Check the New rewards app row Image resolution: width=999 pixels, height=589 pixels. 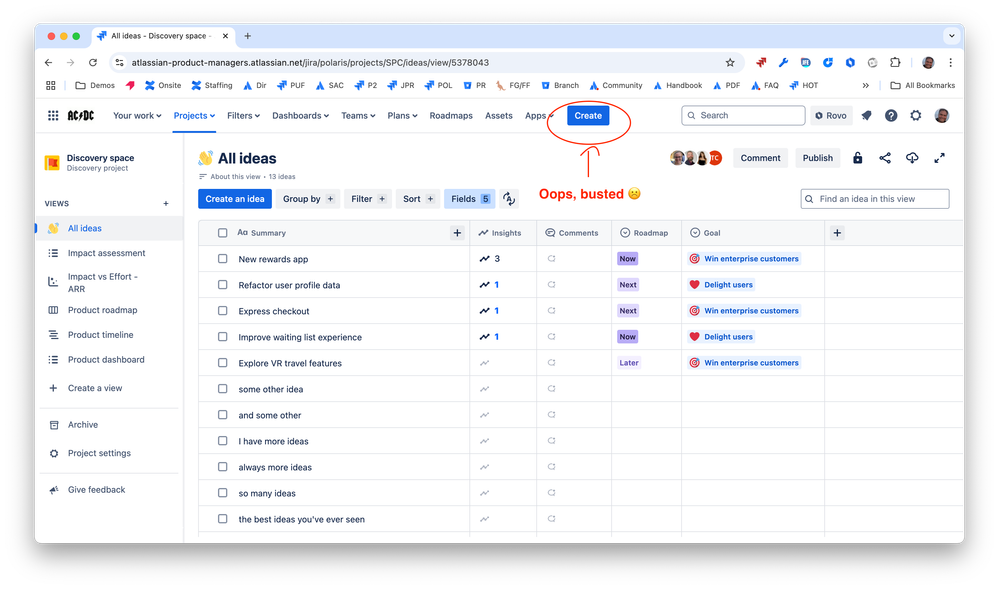click(222, 259)
